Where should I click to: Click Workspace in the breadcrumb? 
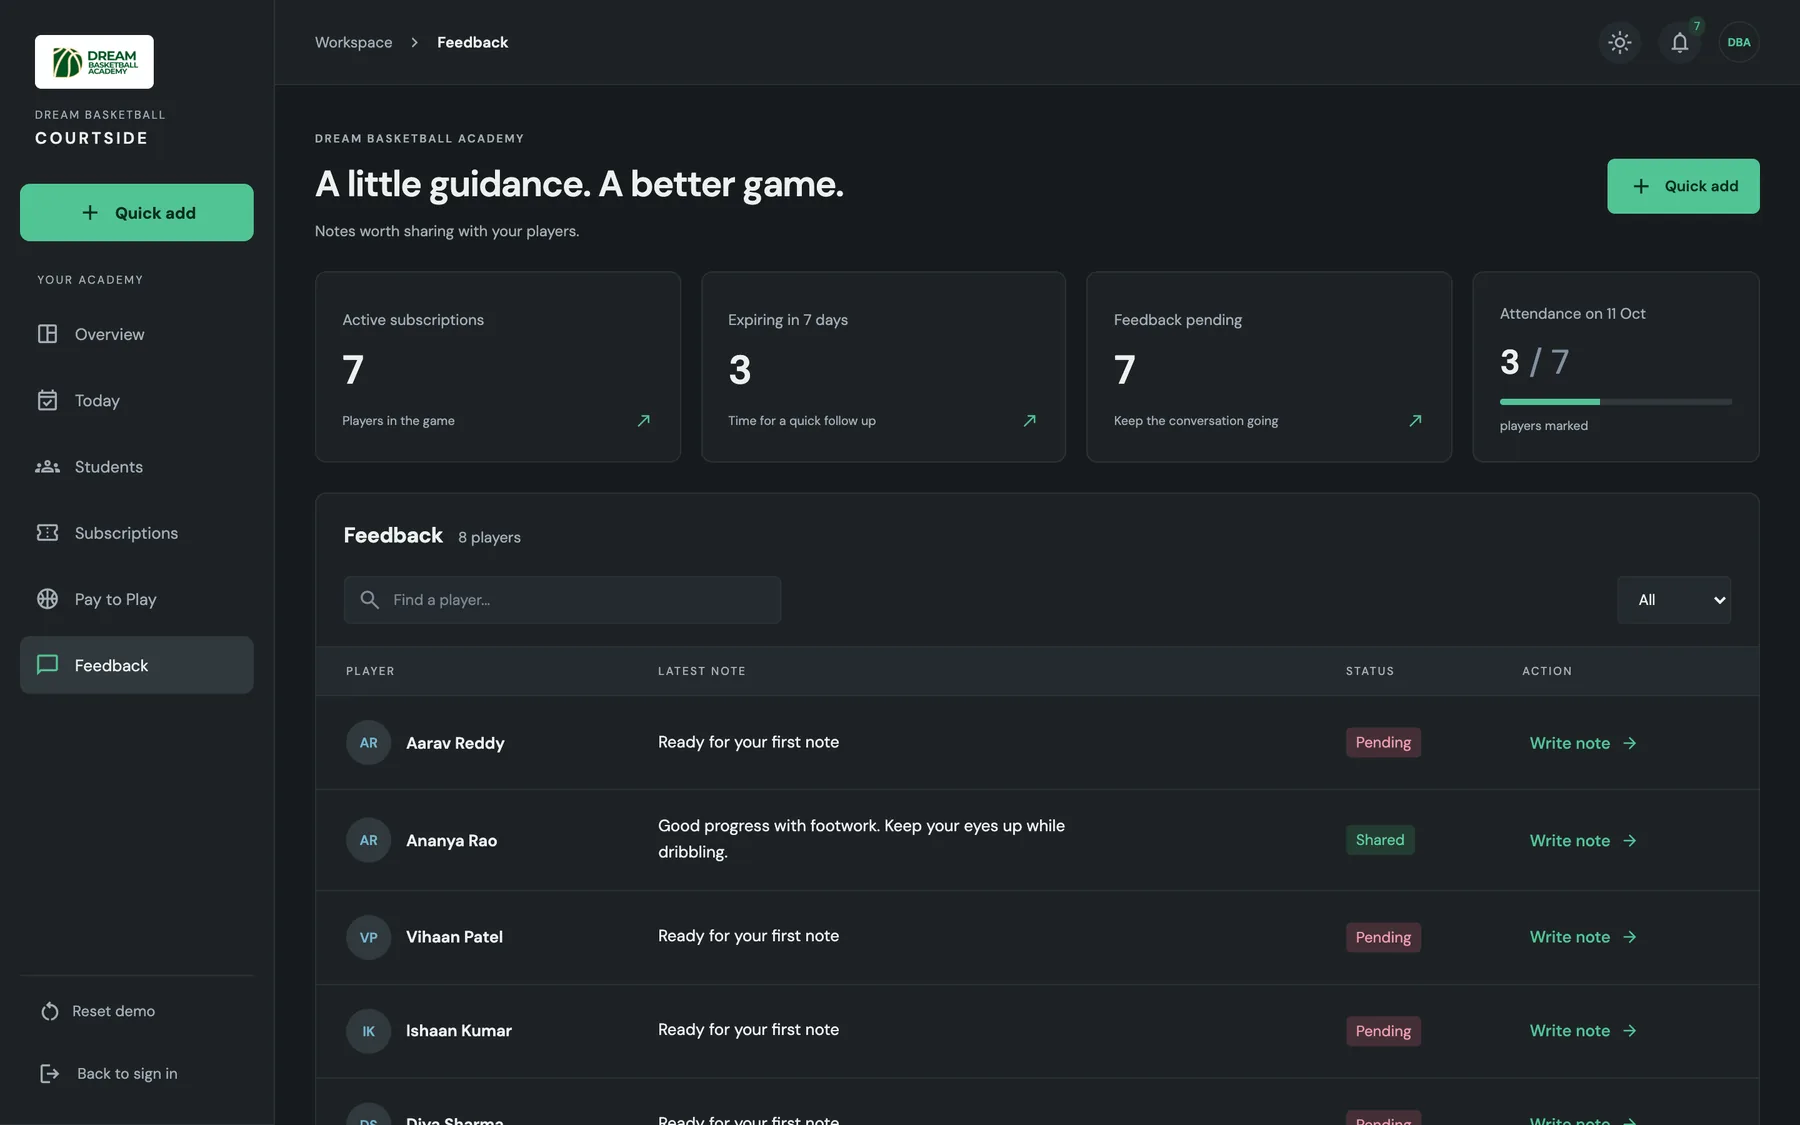tap(353, 42)
